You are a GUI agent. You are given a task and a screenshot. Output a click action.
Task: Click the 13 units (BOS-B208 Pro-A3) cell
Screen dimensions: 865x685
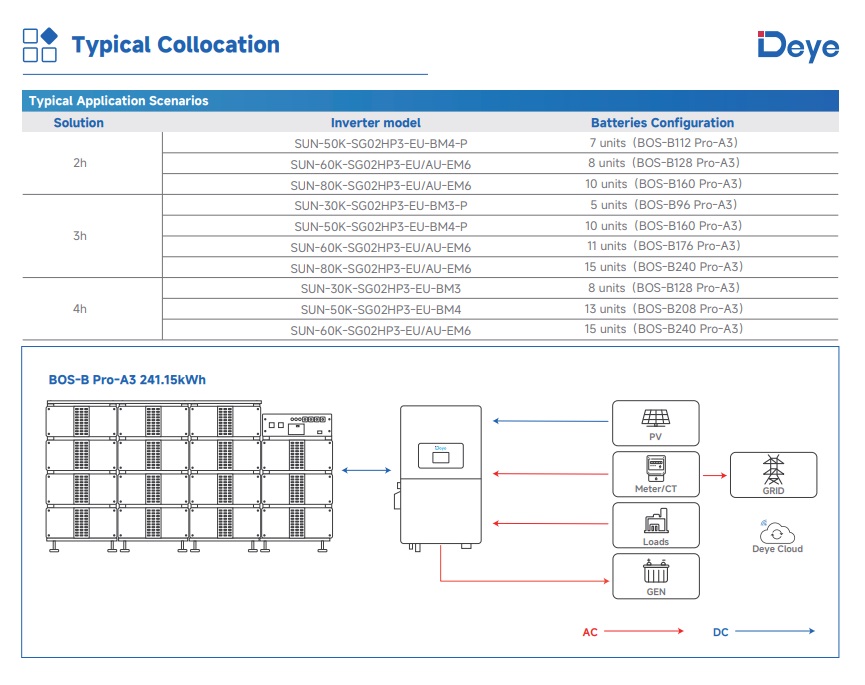(664, 309)
